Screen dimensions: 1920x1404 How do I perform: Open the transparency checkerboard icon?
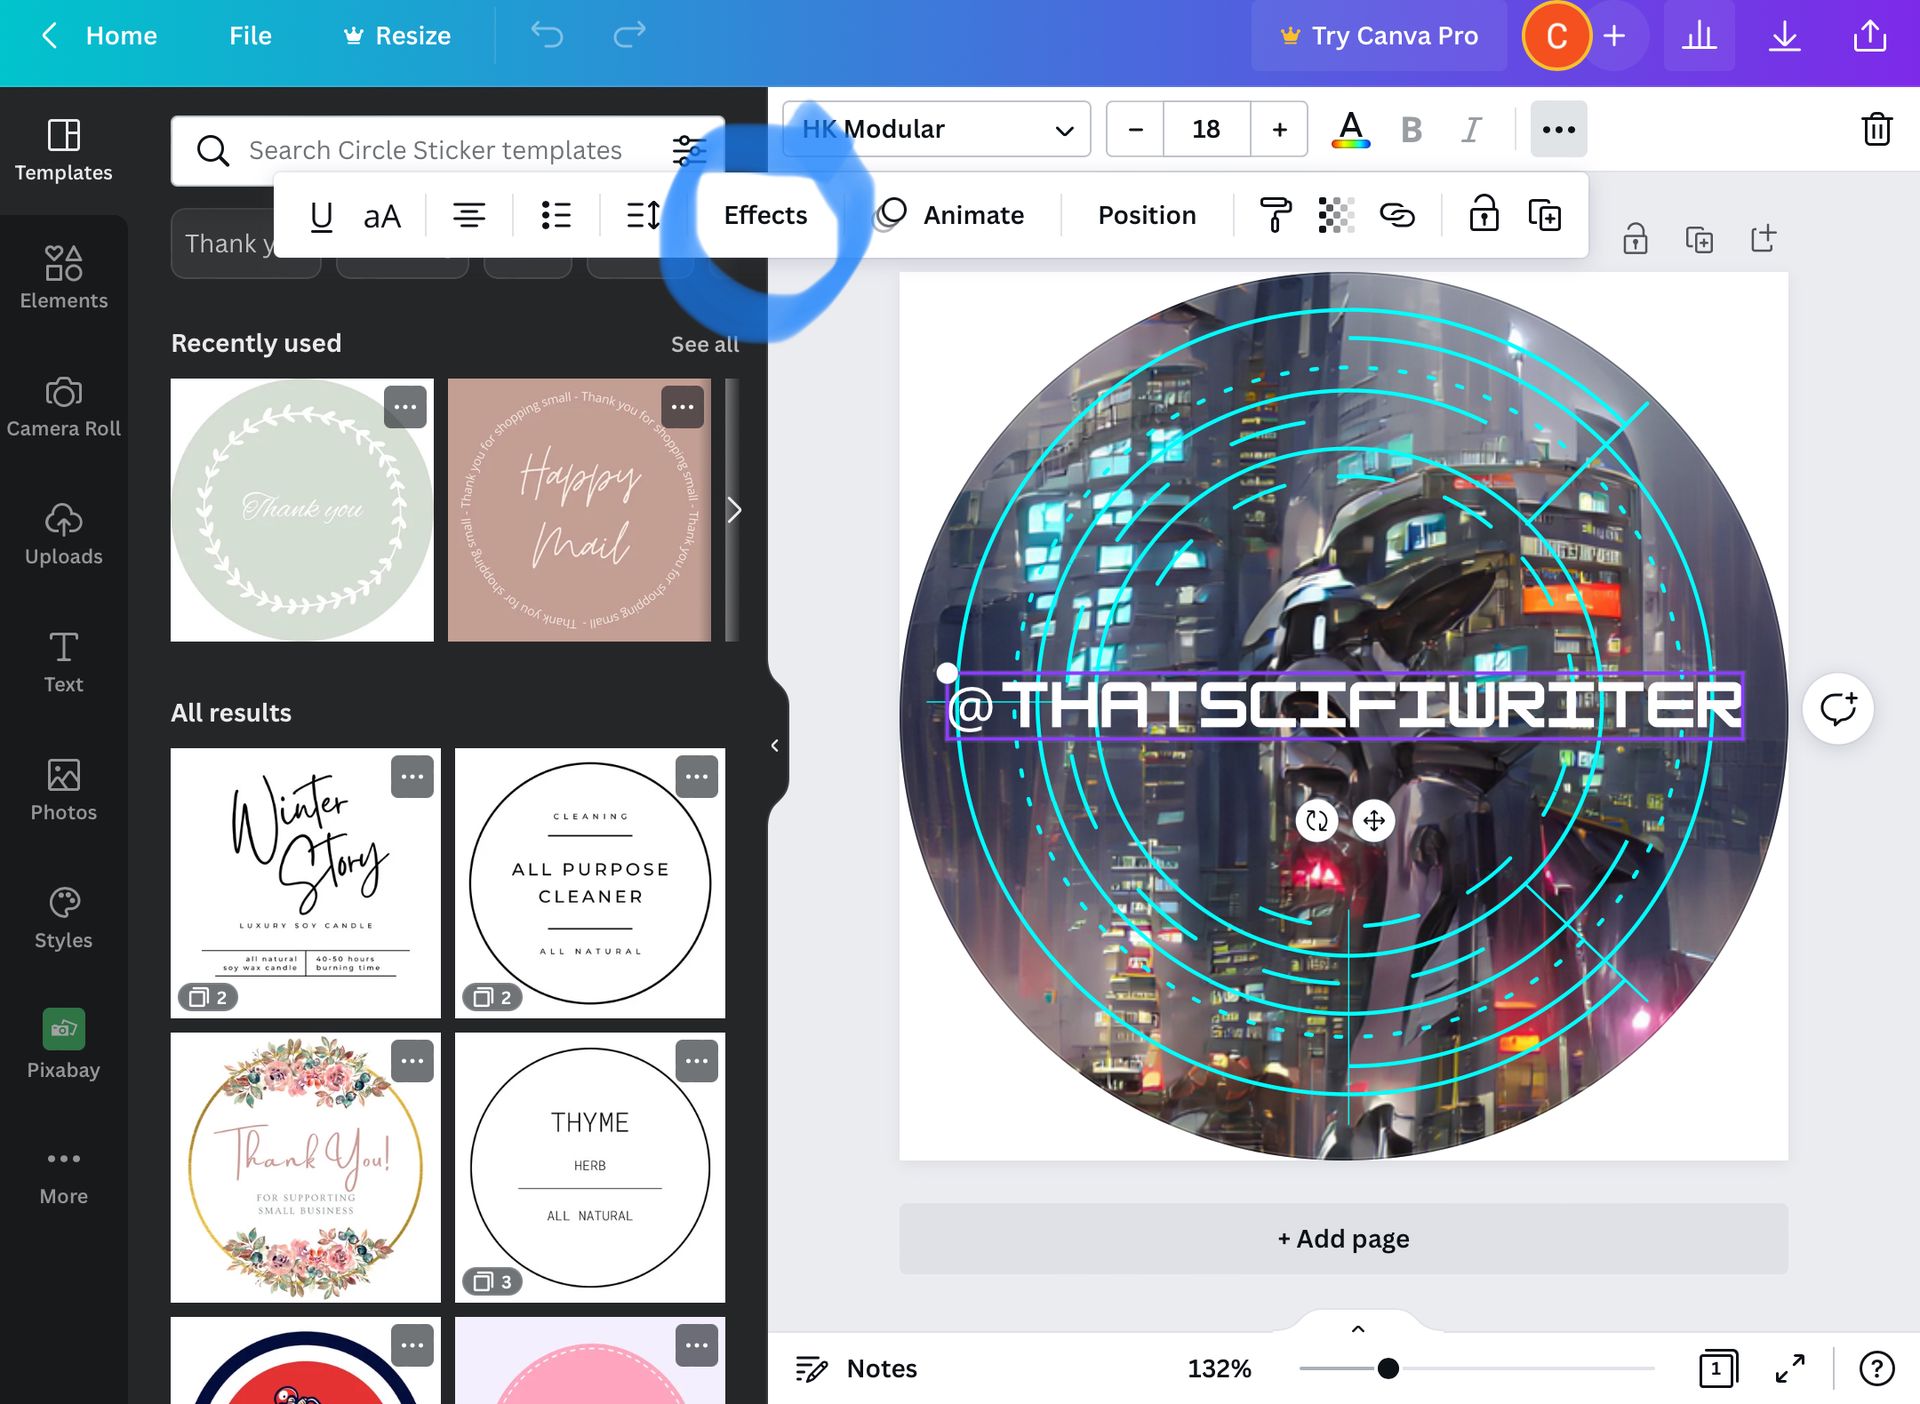point(1336,216)
